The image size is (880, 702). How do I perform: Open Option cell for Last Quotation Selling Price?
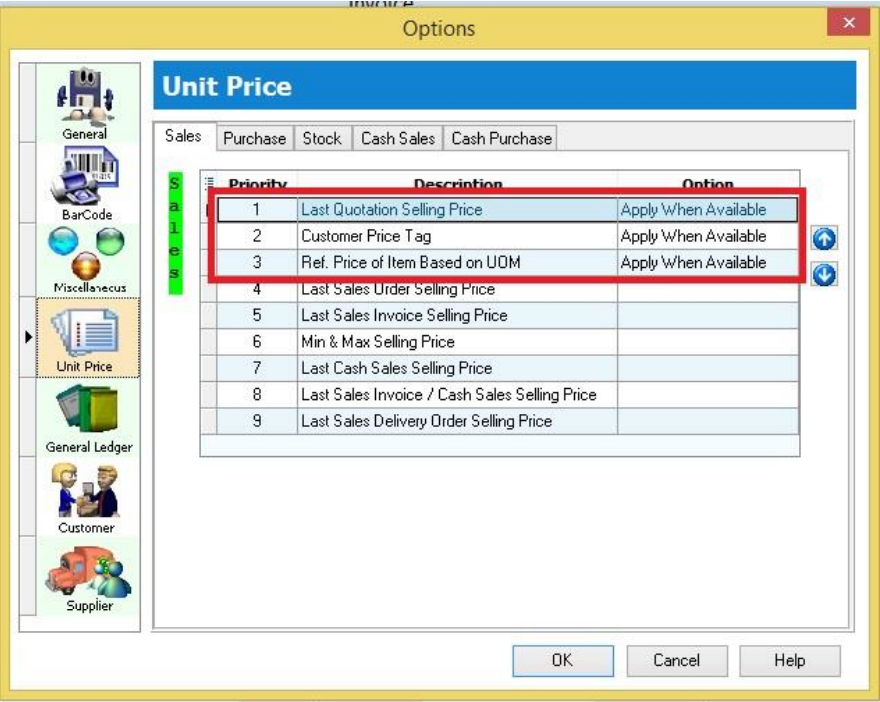[707, 210]
